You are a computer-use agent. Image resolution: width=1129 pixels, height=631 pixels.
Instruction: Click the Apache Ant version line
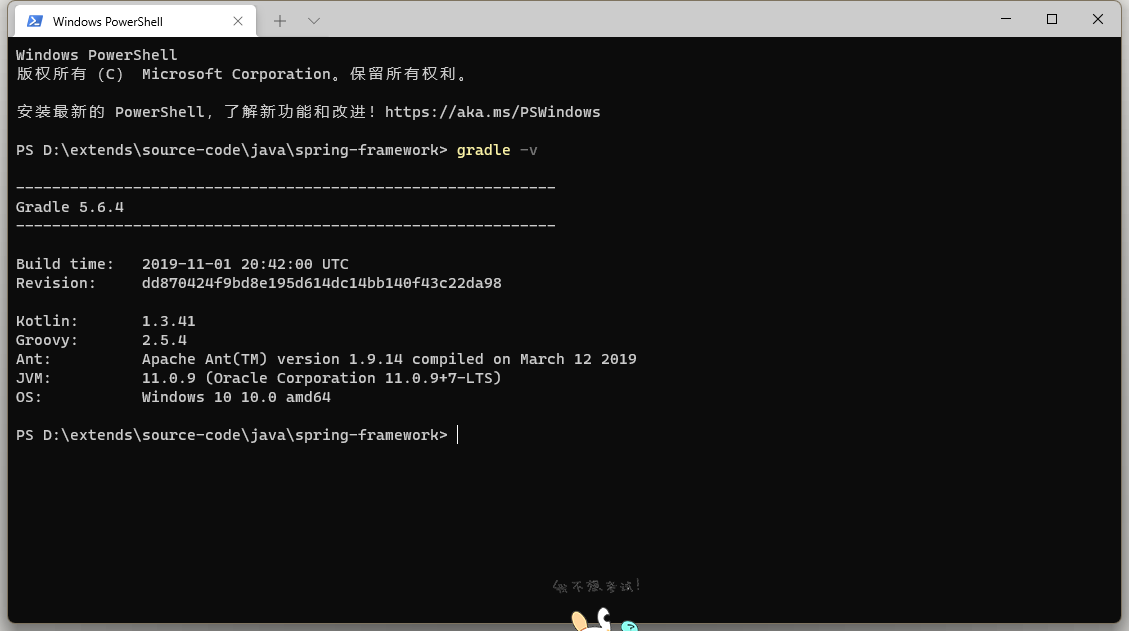tap(389, 359)
